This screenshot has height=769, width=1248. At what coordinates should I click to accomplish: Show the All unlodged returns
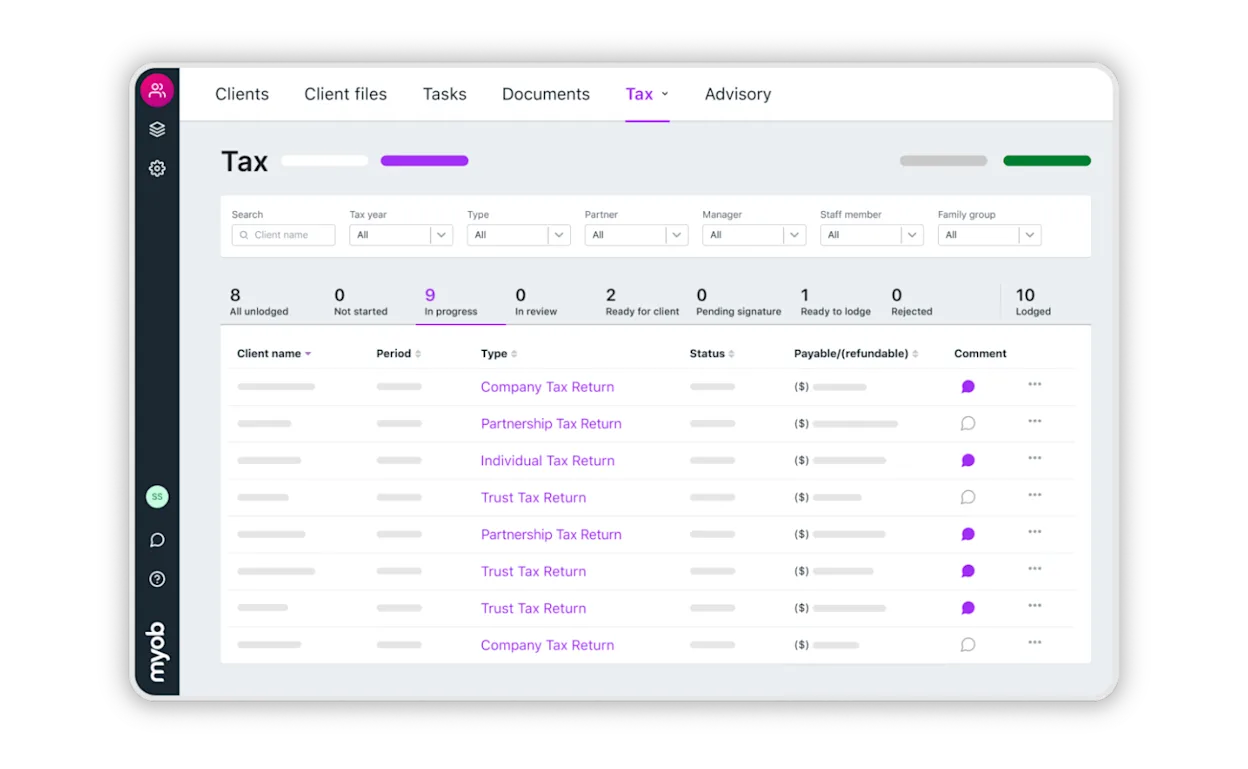click(259, 302)
